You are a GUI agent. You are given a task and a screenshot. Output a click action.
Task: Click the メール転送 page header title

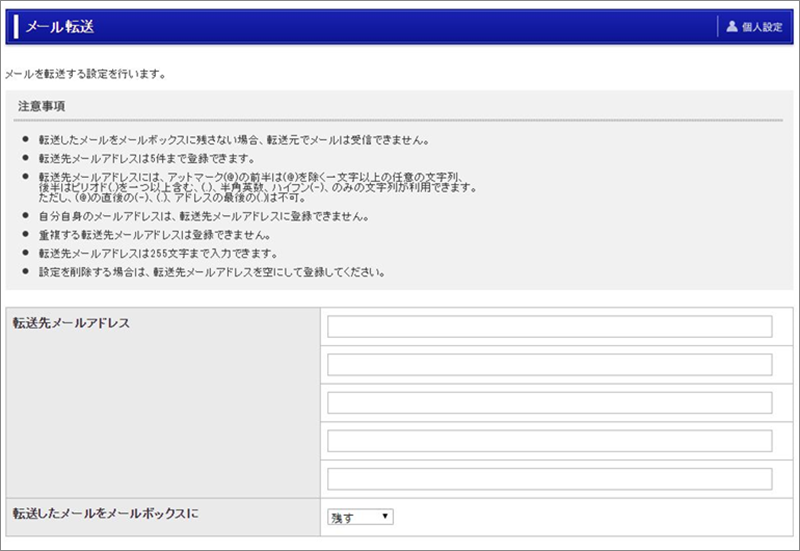click(x=60, y=27)
